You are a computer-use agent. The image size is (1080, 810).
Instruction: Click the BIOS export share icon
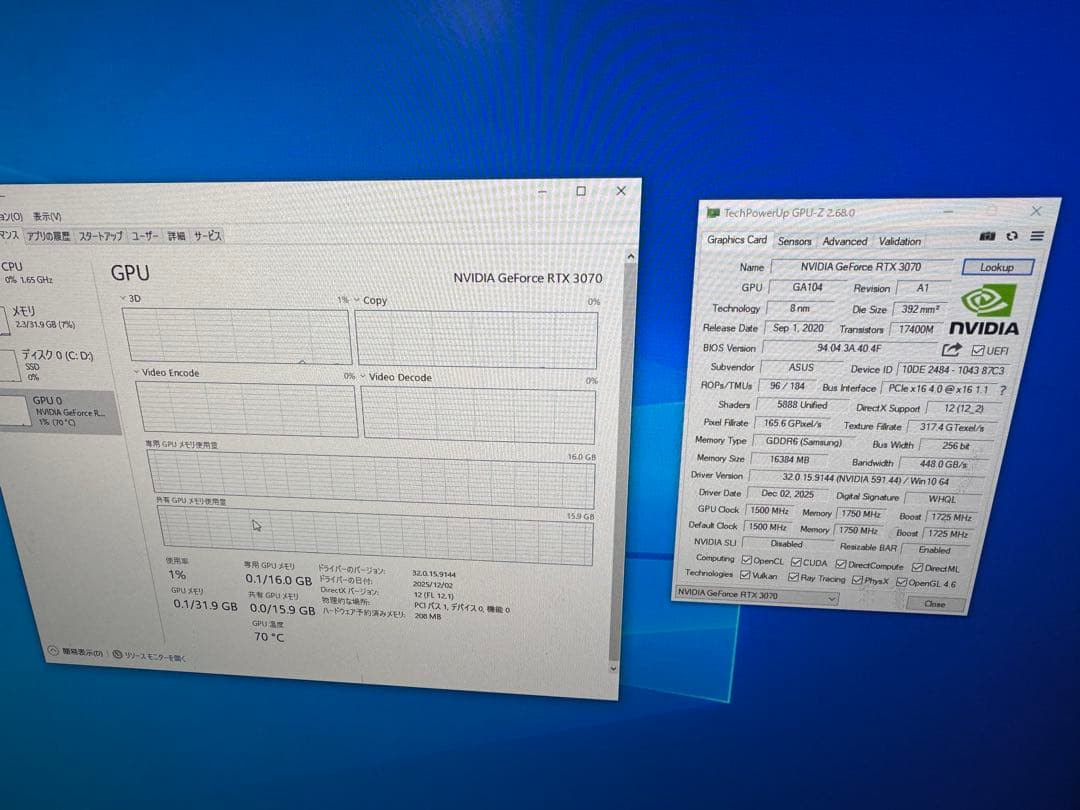point(951,349)
